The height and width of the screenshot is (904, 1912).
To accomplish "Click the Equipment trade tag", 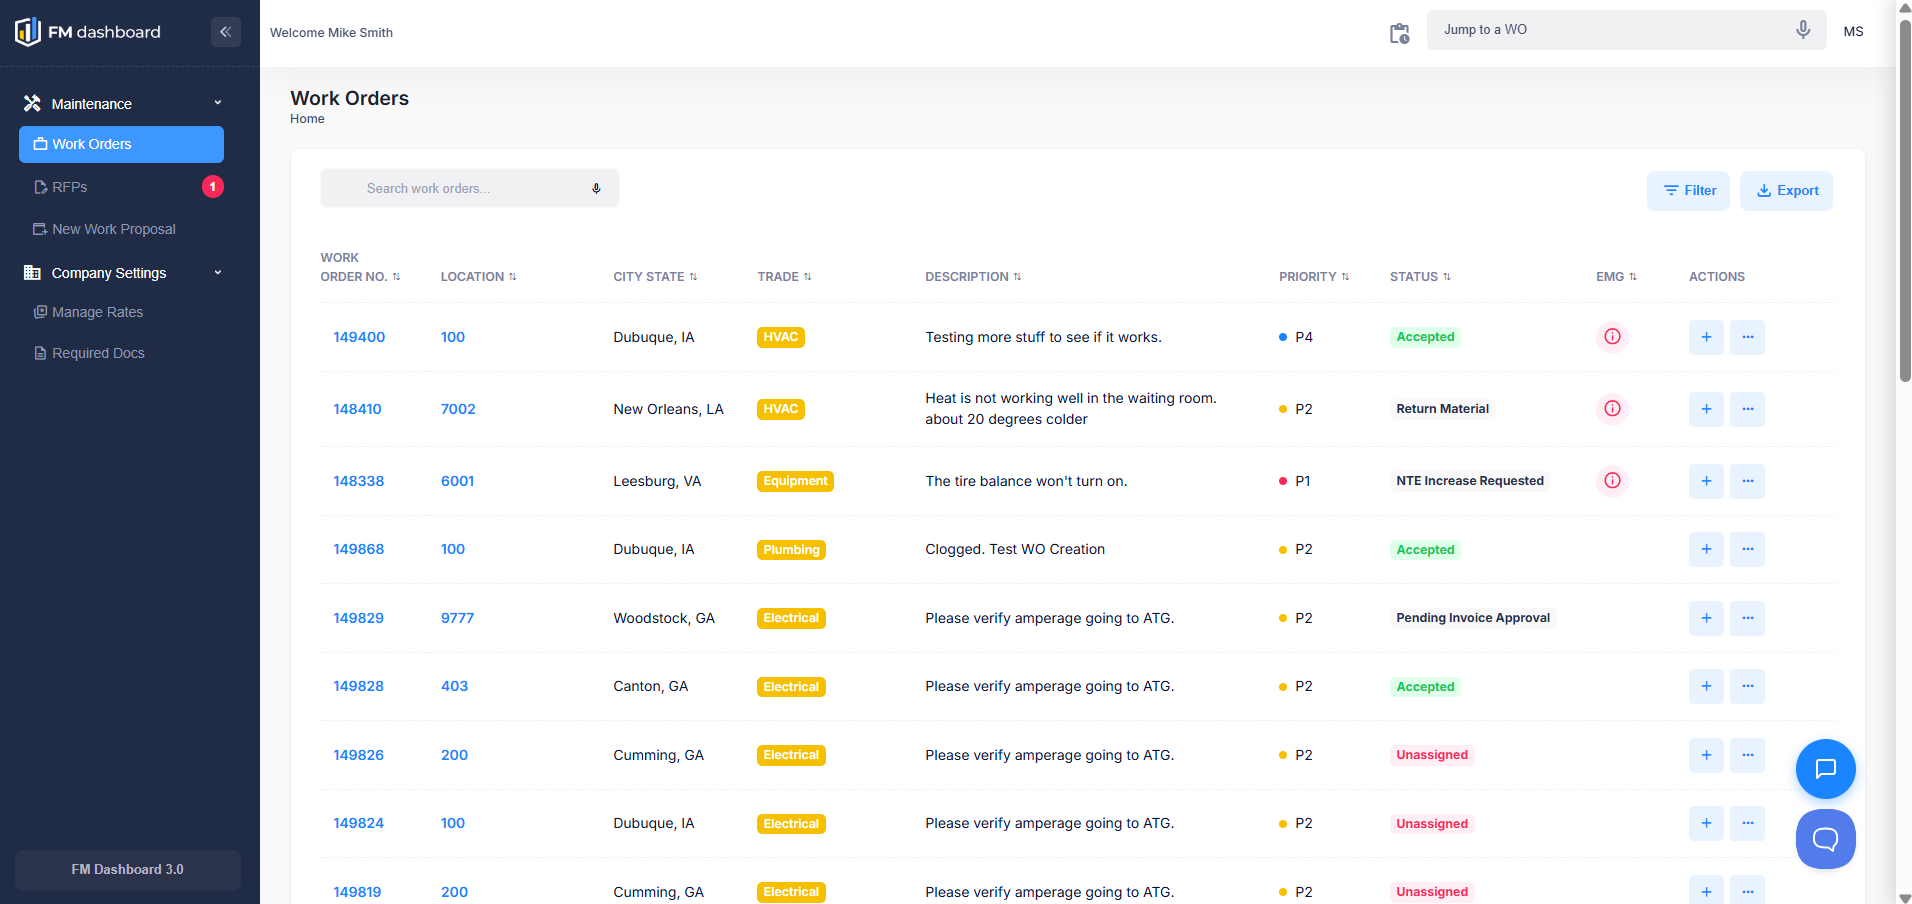I will pyautogui.click(x=795, y=481).
